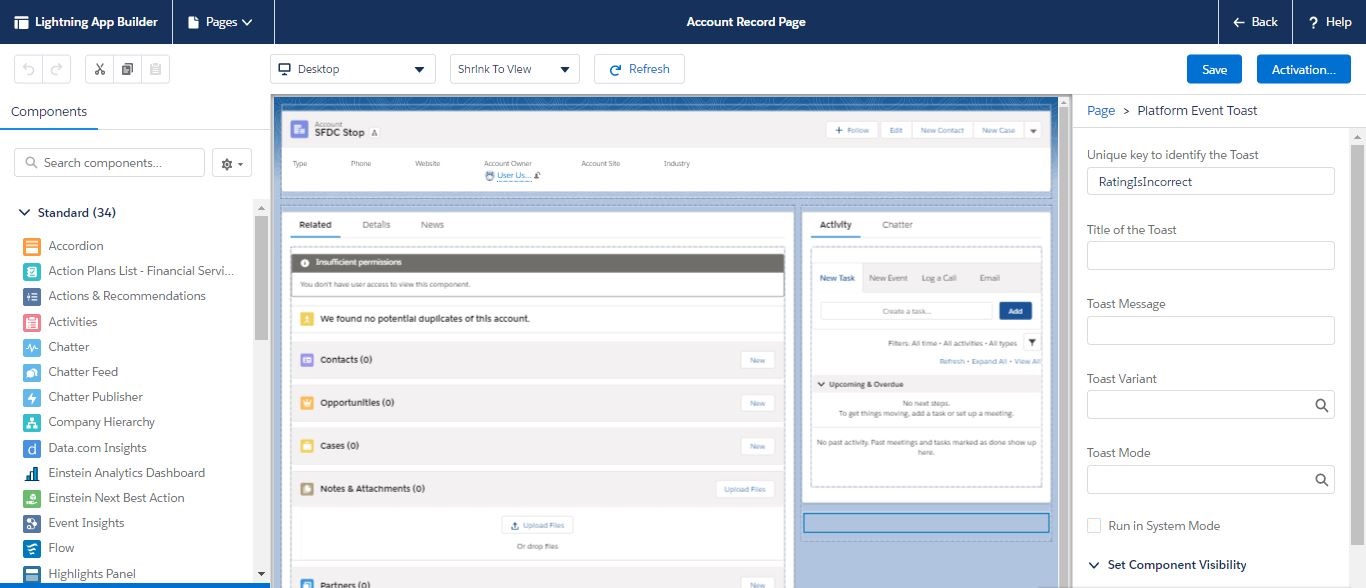The image size is (1366, 588).
Task: Switch to the preview Chatter tab
Action: tap(897, 225)
